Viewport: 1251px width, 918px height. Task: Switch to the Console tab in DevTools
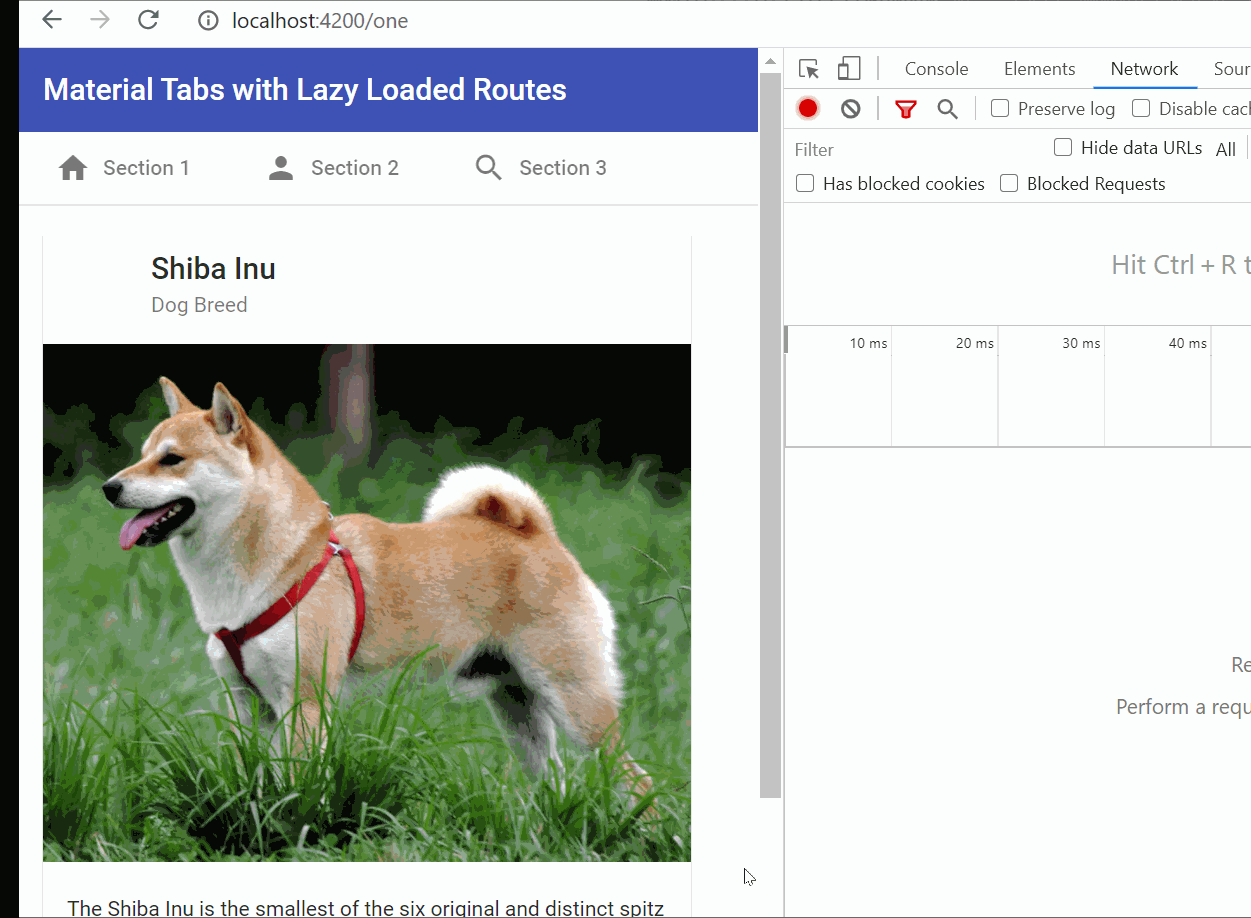[x=936, y=69]
